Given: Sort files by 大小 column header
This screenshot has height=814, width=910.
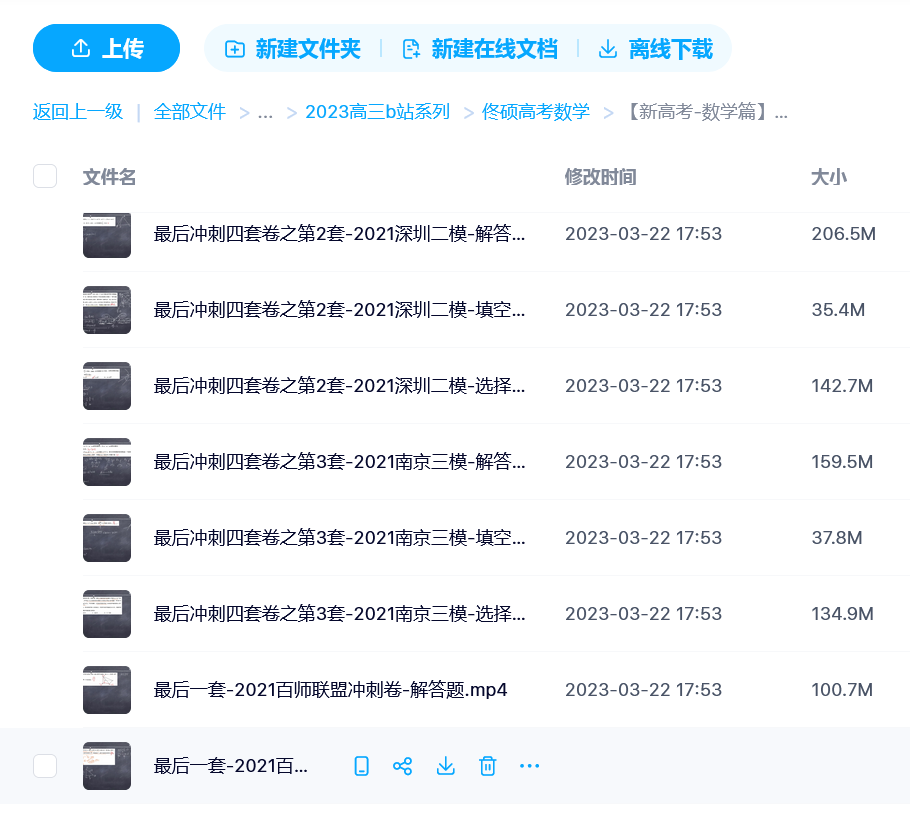Looking at the screenshot, I should 828,177.
